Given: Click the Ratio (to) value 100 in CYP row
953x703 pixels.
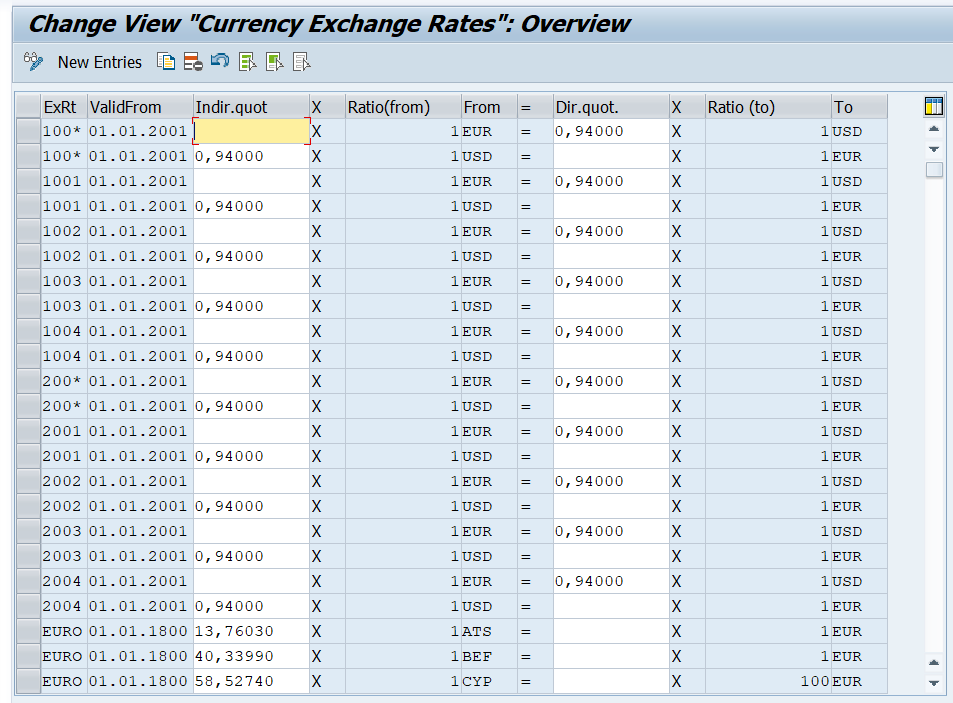Looking at the screenshot, I should coord(768,681).
